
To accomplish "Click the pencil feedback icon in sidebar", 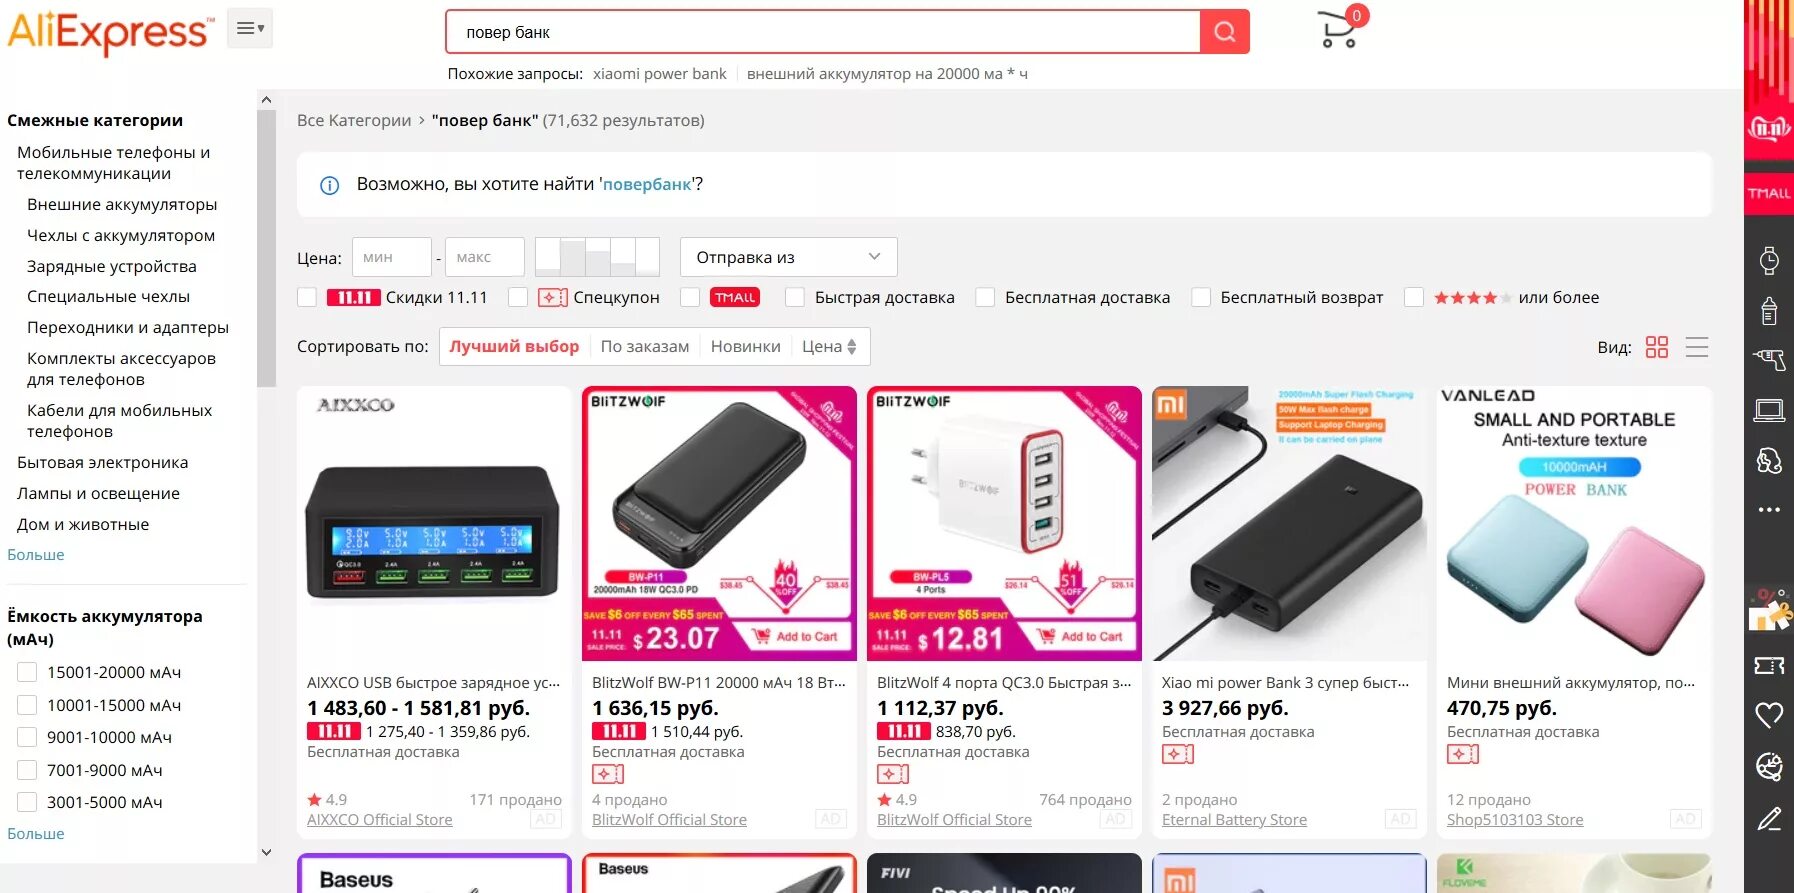I will click(x=1769, y=819).
